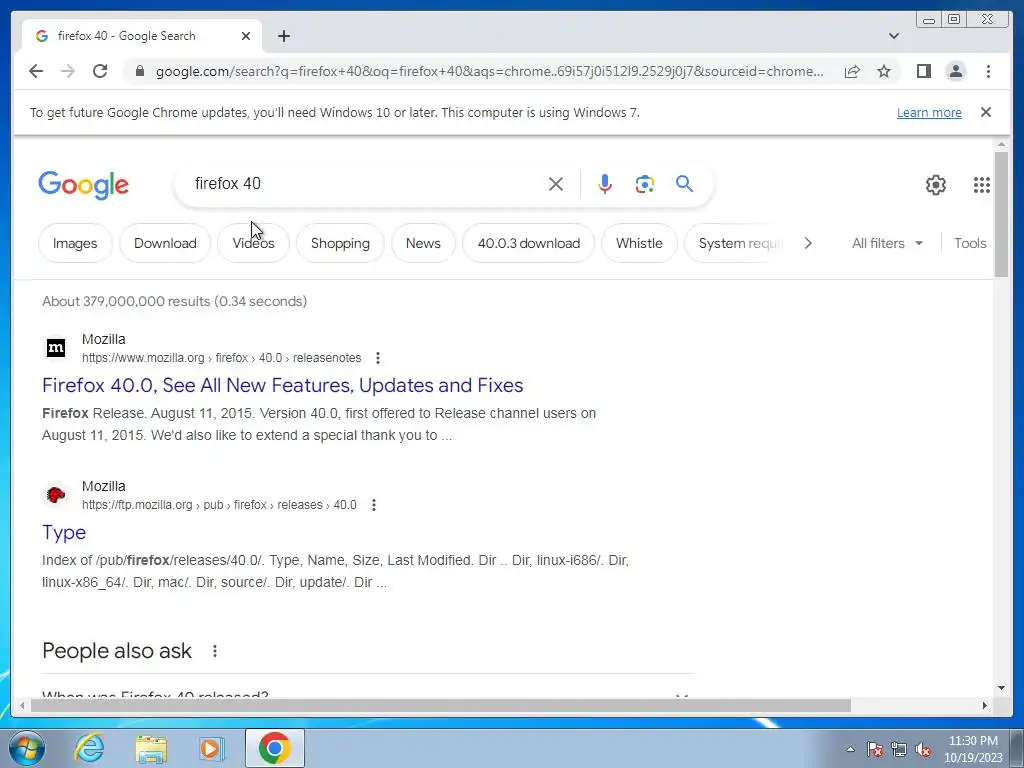Switch to Shopping results
The height and width of the screenshot is (768, 1024).
(340, 243)
